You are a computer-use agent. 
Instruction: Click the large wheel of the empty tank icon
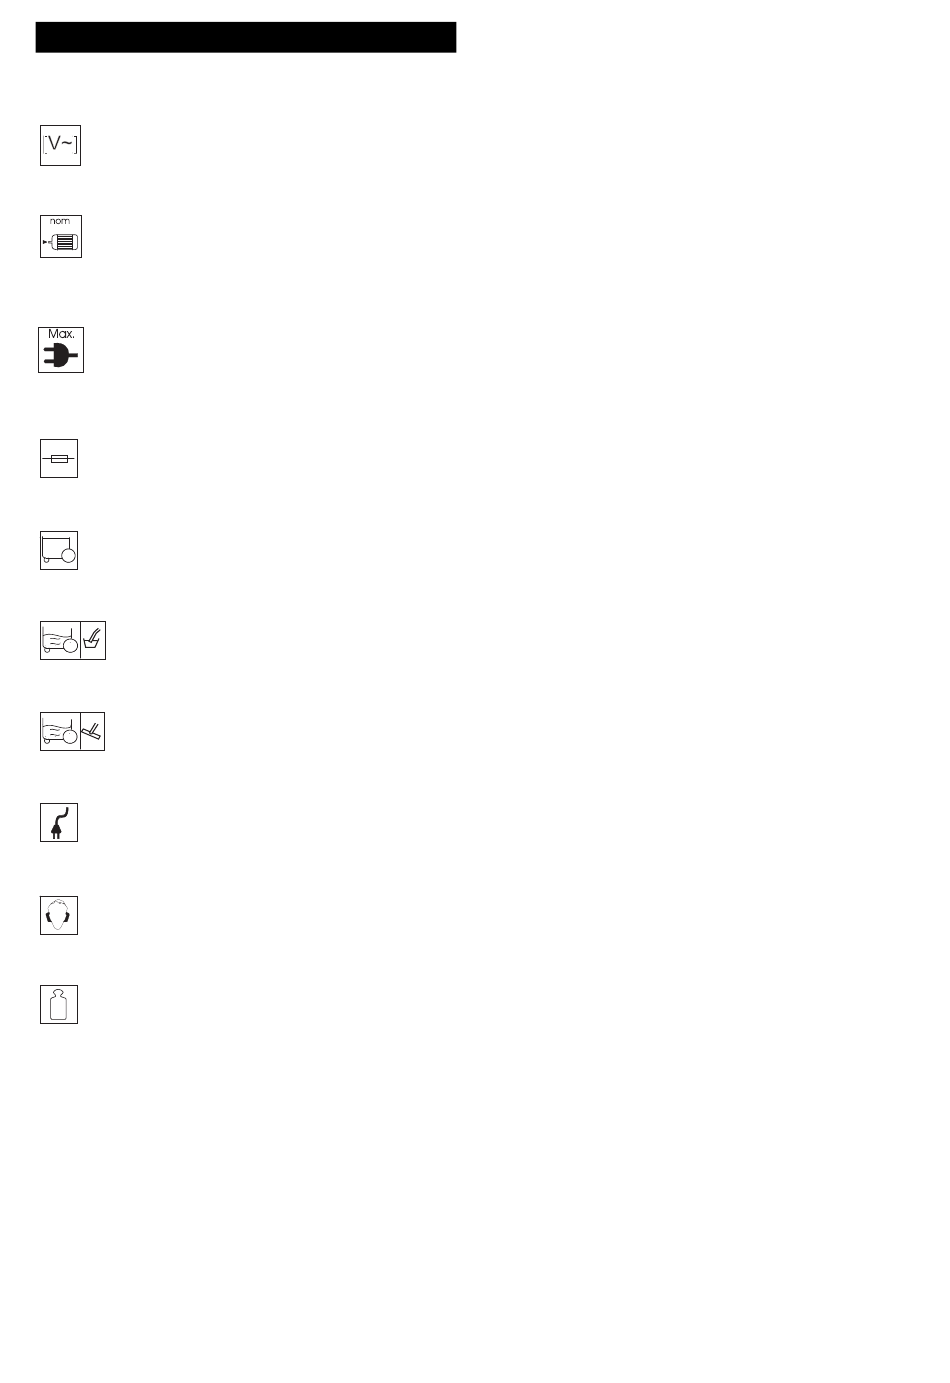pyautogui.click(x=69, y=555)
